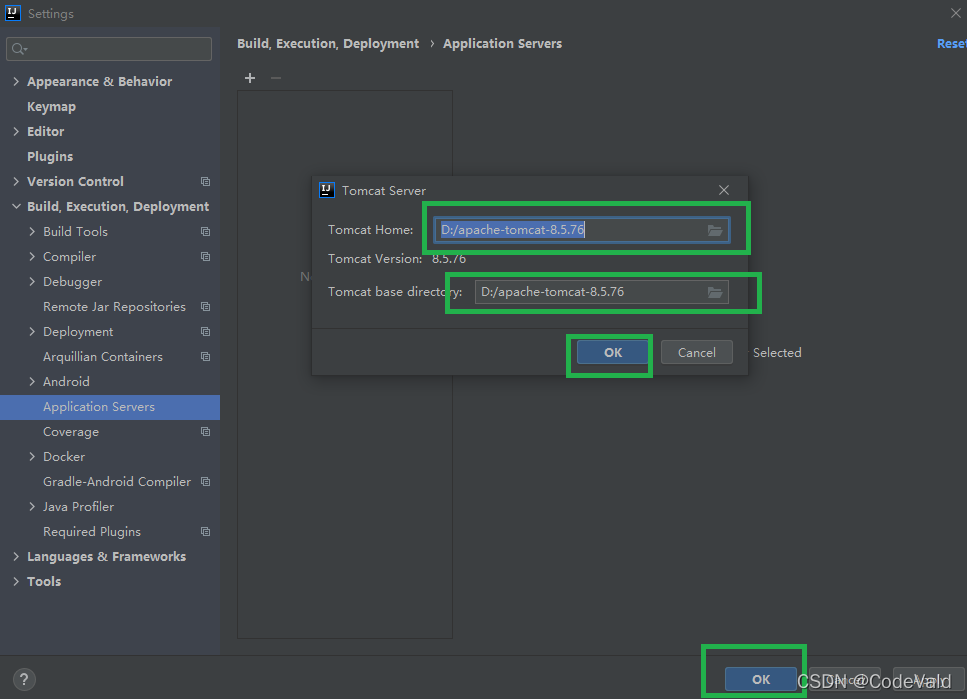Select Remote Jar Repositories in tree
The height and width of the screenshot is (699, 967).
(x=114, y=307)
